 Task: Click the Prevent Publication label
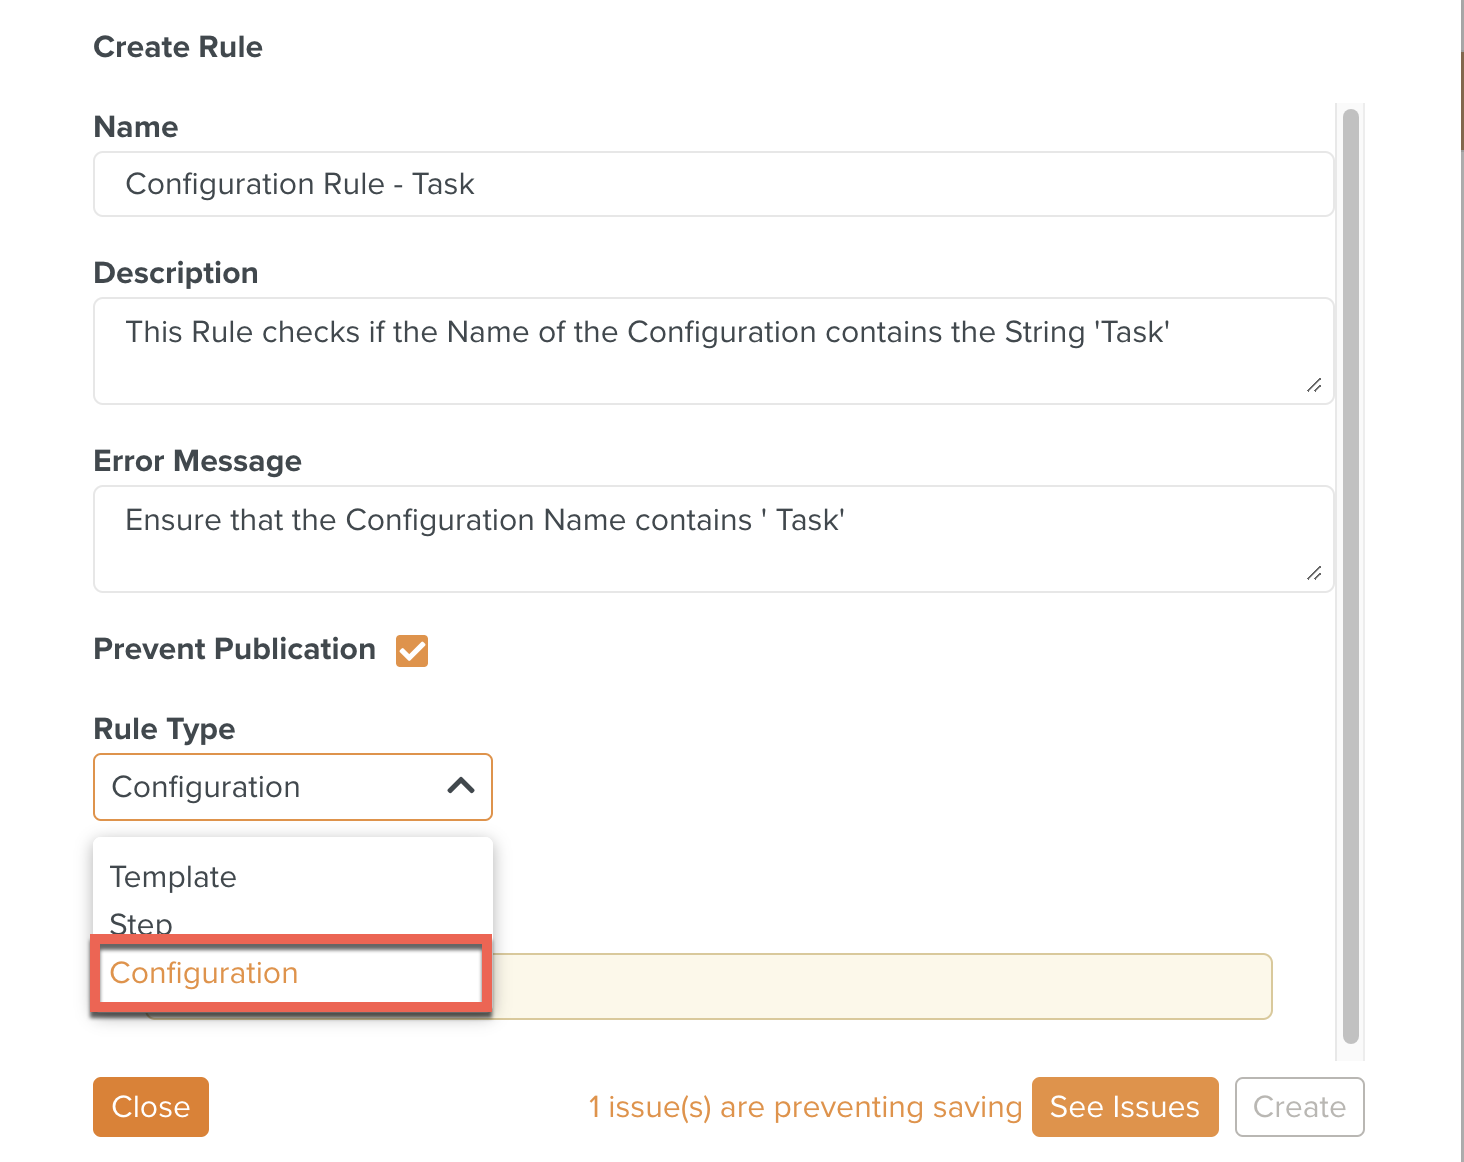coord(234,649)
